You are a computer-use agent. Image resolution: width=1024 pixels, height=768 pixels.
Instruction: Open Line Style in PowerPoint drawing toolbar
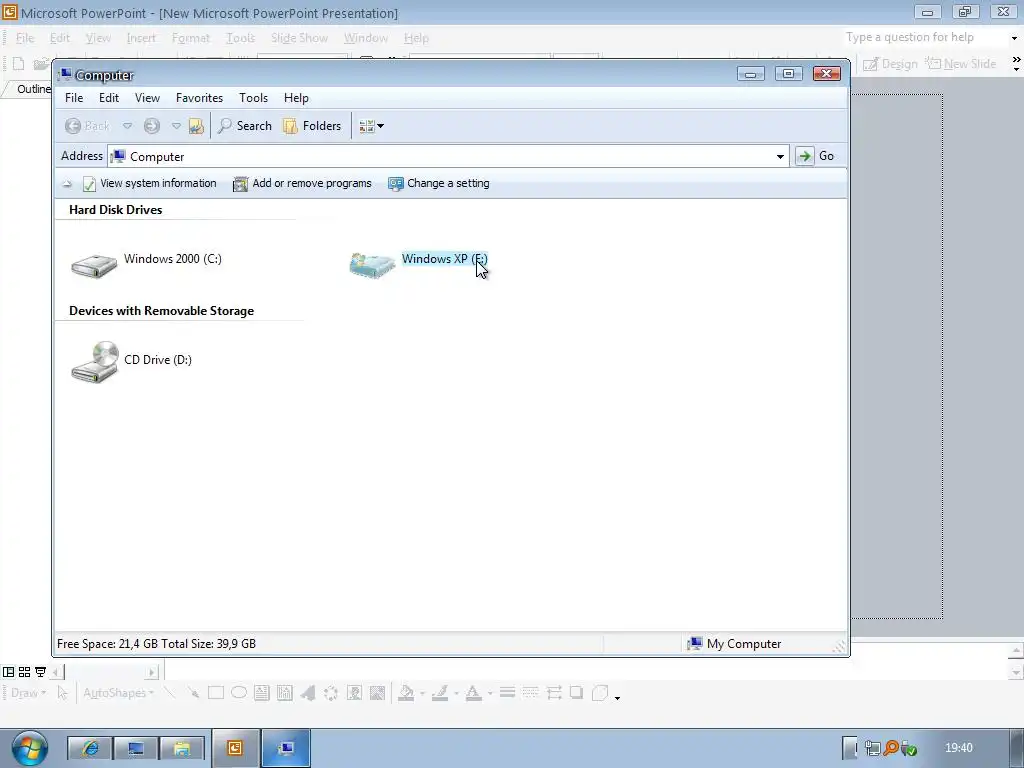pos(507,693)
